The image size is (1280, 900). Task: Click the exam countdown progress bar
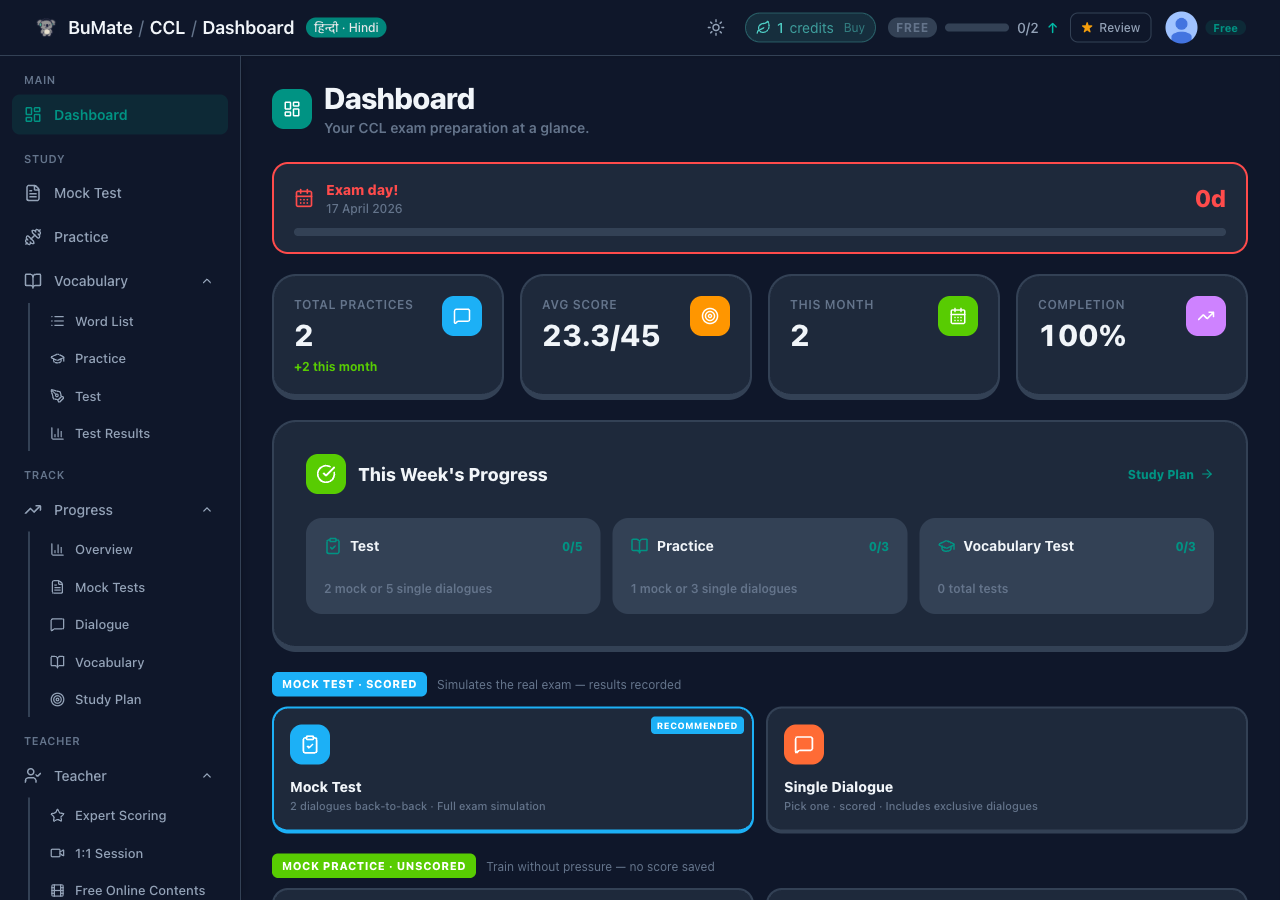click(x=760, y=232)
